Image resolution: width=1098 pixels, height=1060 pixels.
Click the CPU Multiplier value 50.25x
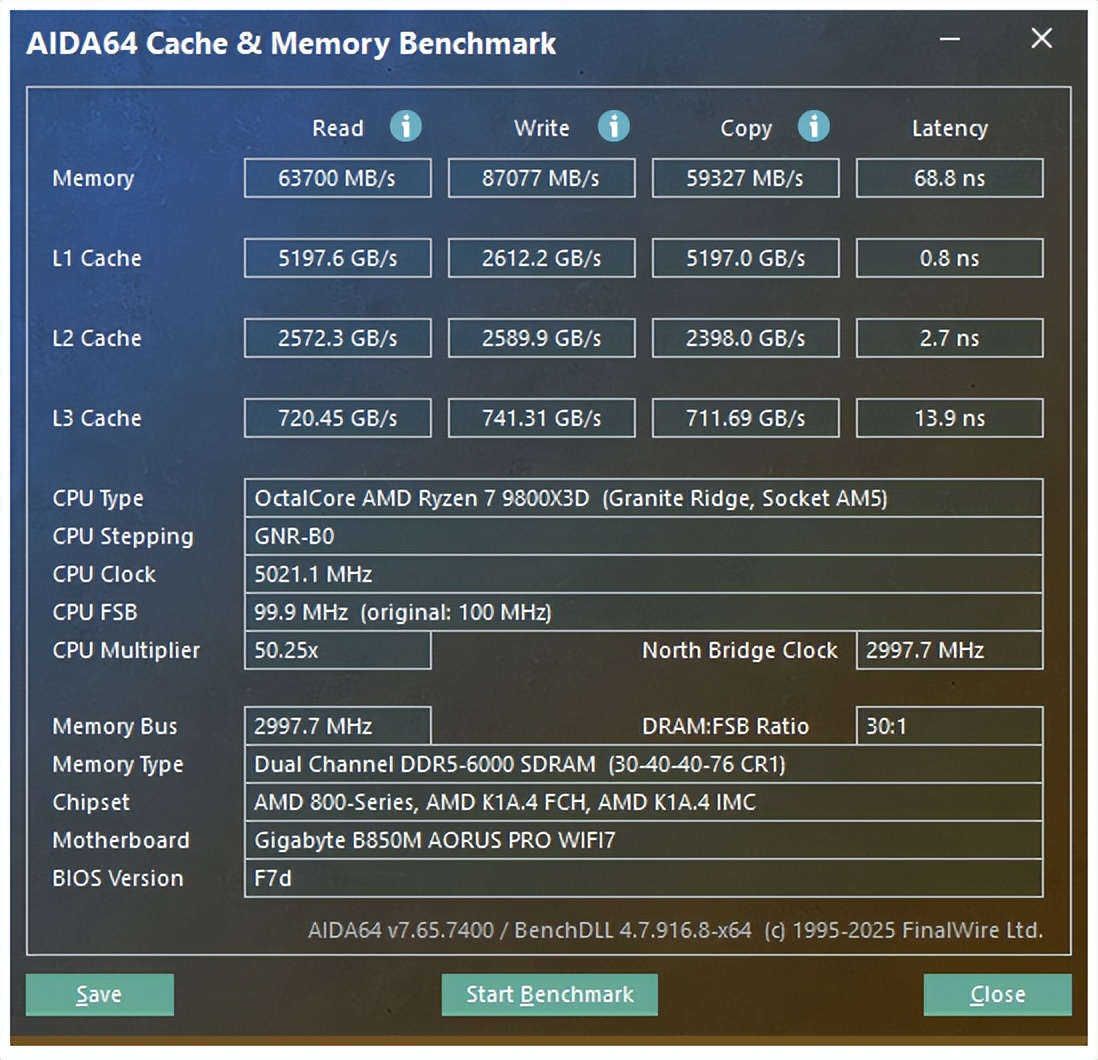tap(338, 650)
